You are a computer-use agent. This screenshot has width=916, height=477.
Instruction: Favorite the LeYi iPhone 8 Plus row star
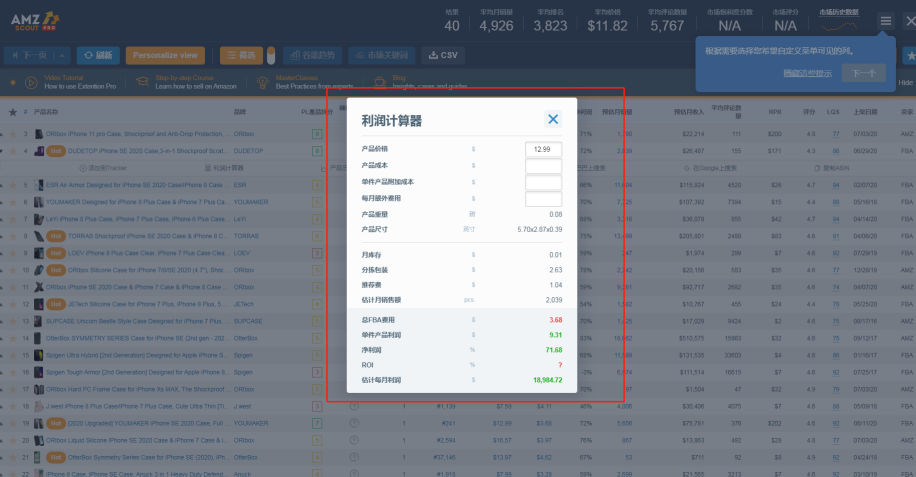coord(13,219)
